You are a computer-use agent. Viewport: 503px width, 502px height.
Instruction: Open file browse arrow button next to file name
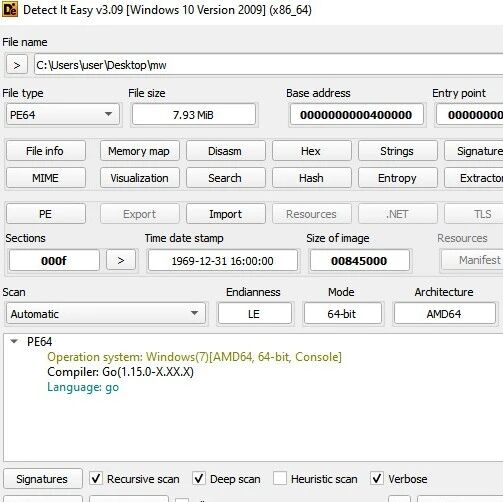pos(17,65)
